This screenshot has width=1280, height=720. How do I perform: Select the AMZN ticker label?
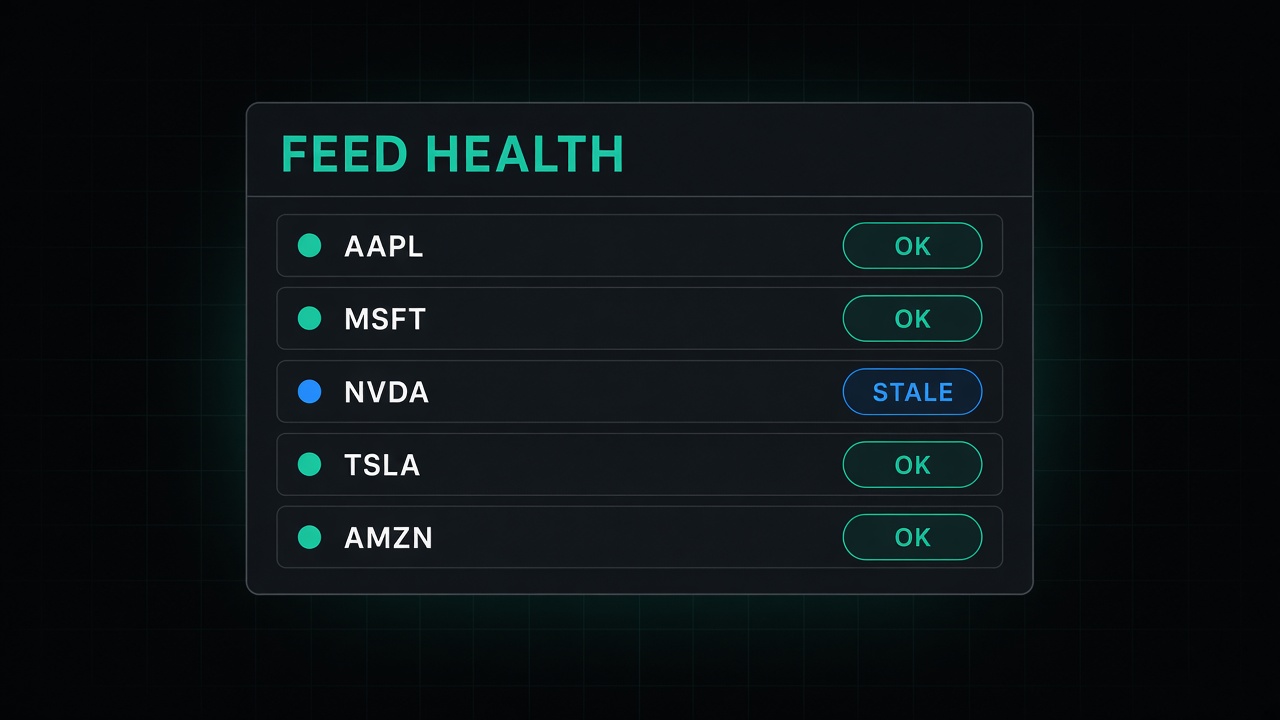coord(388,538)
